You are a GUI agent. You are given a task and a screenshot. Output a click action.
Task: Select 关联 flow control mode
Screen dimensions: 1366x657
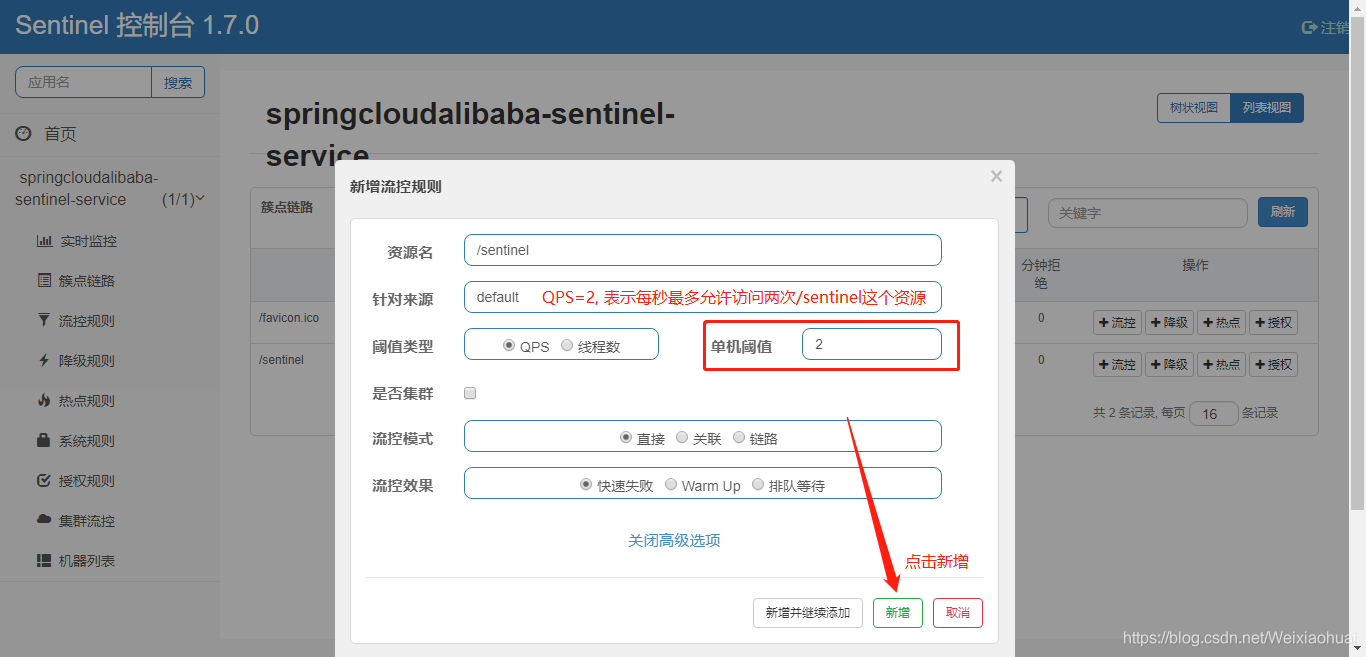pyautogui.click(x=682, y=437)
